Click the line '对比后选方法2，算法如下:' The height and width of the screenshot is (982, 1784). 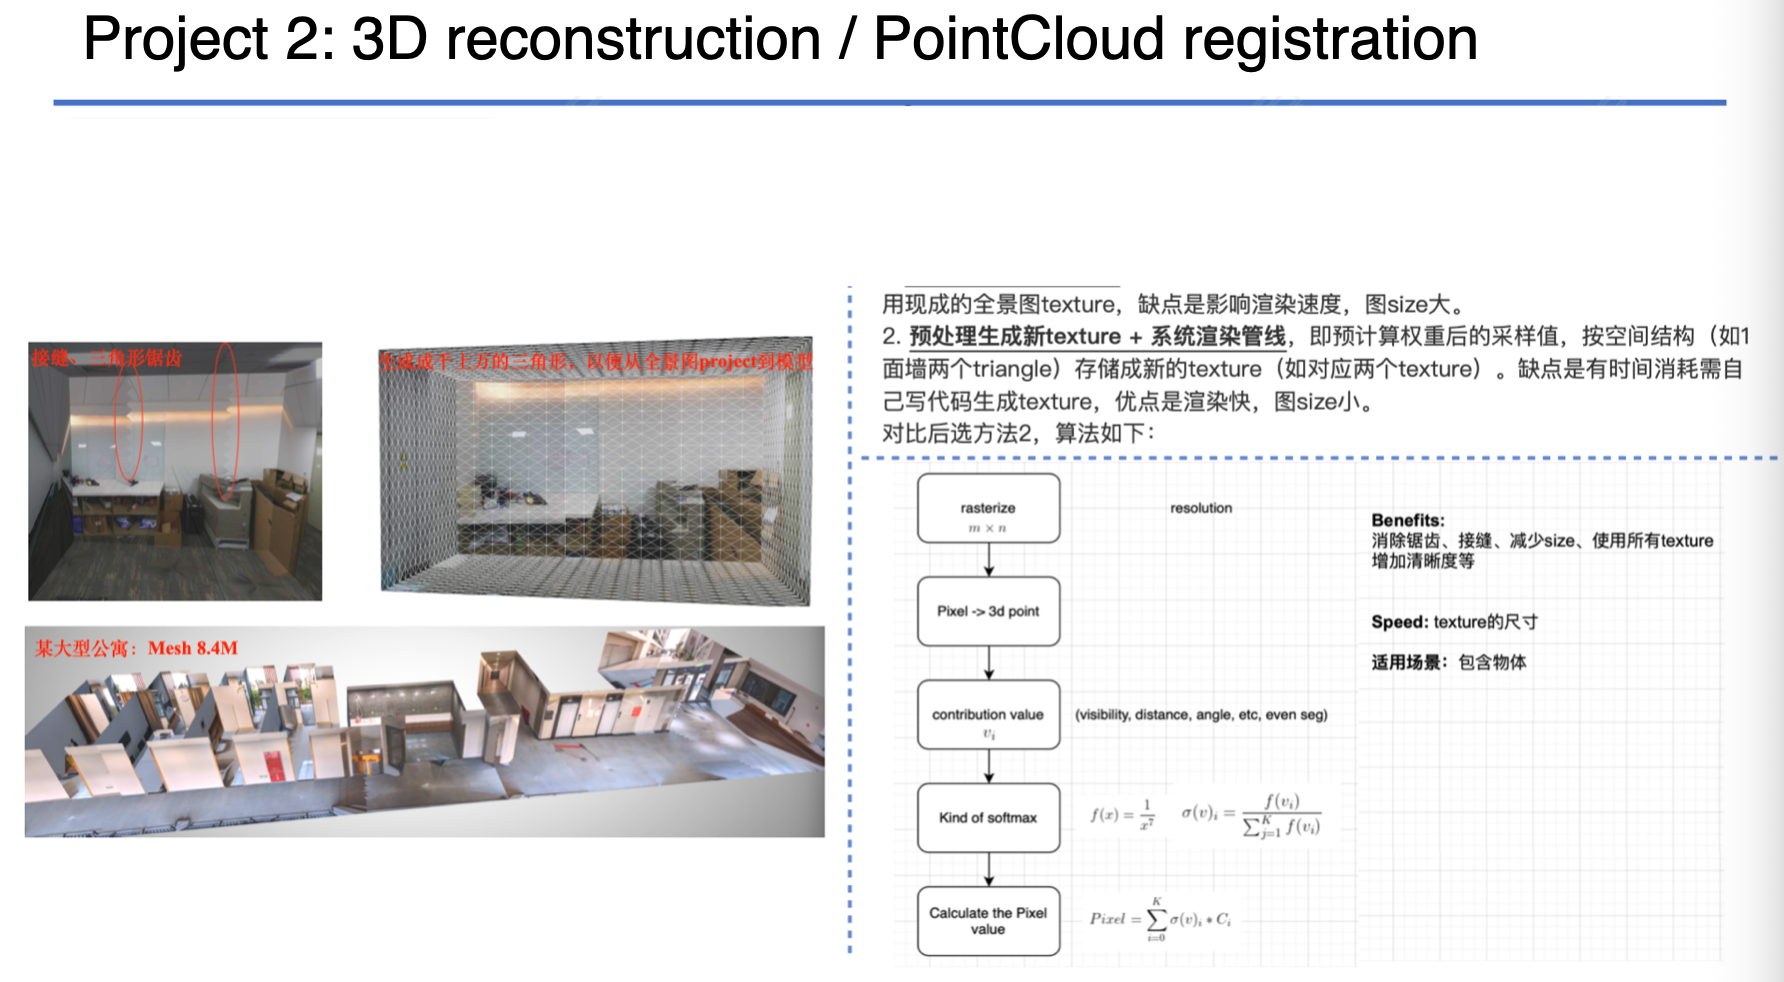click(1018, 433)
